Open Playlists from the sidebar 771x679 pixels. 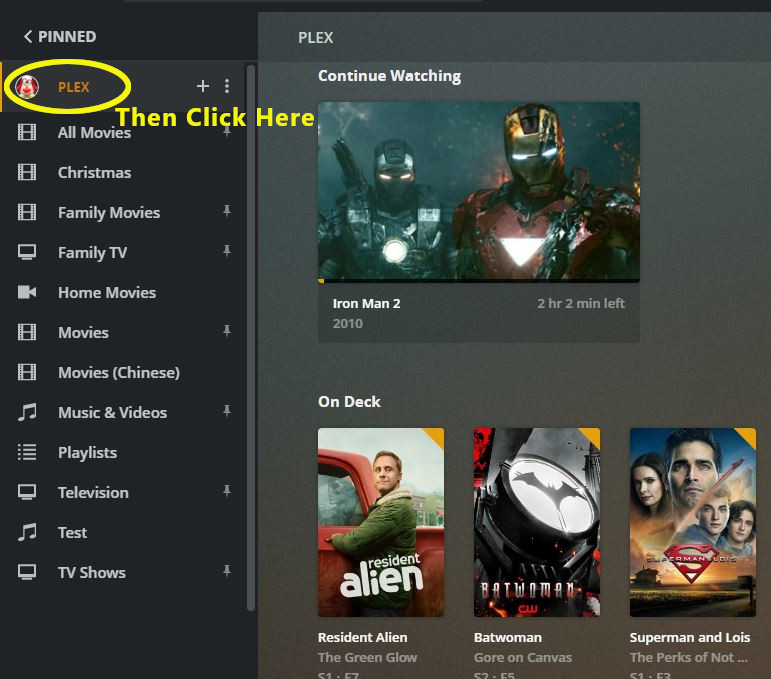88,452
